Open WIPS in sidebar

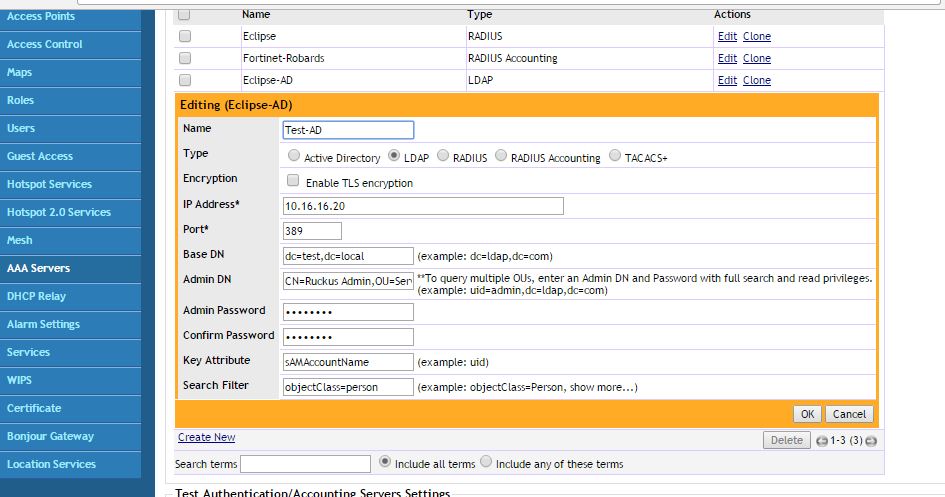click(71, 381)
